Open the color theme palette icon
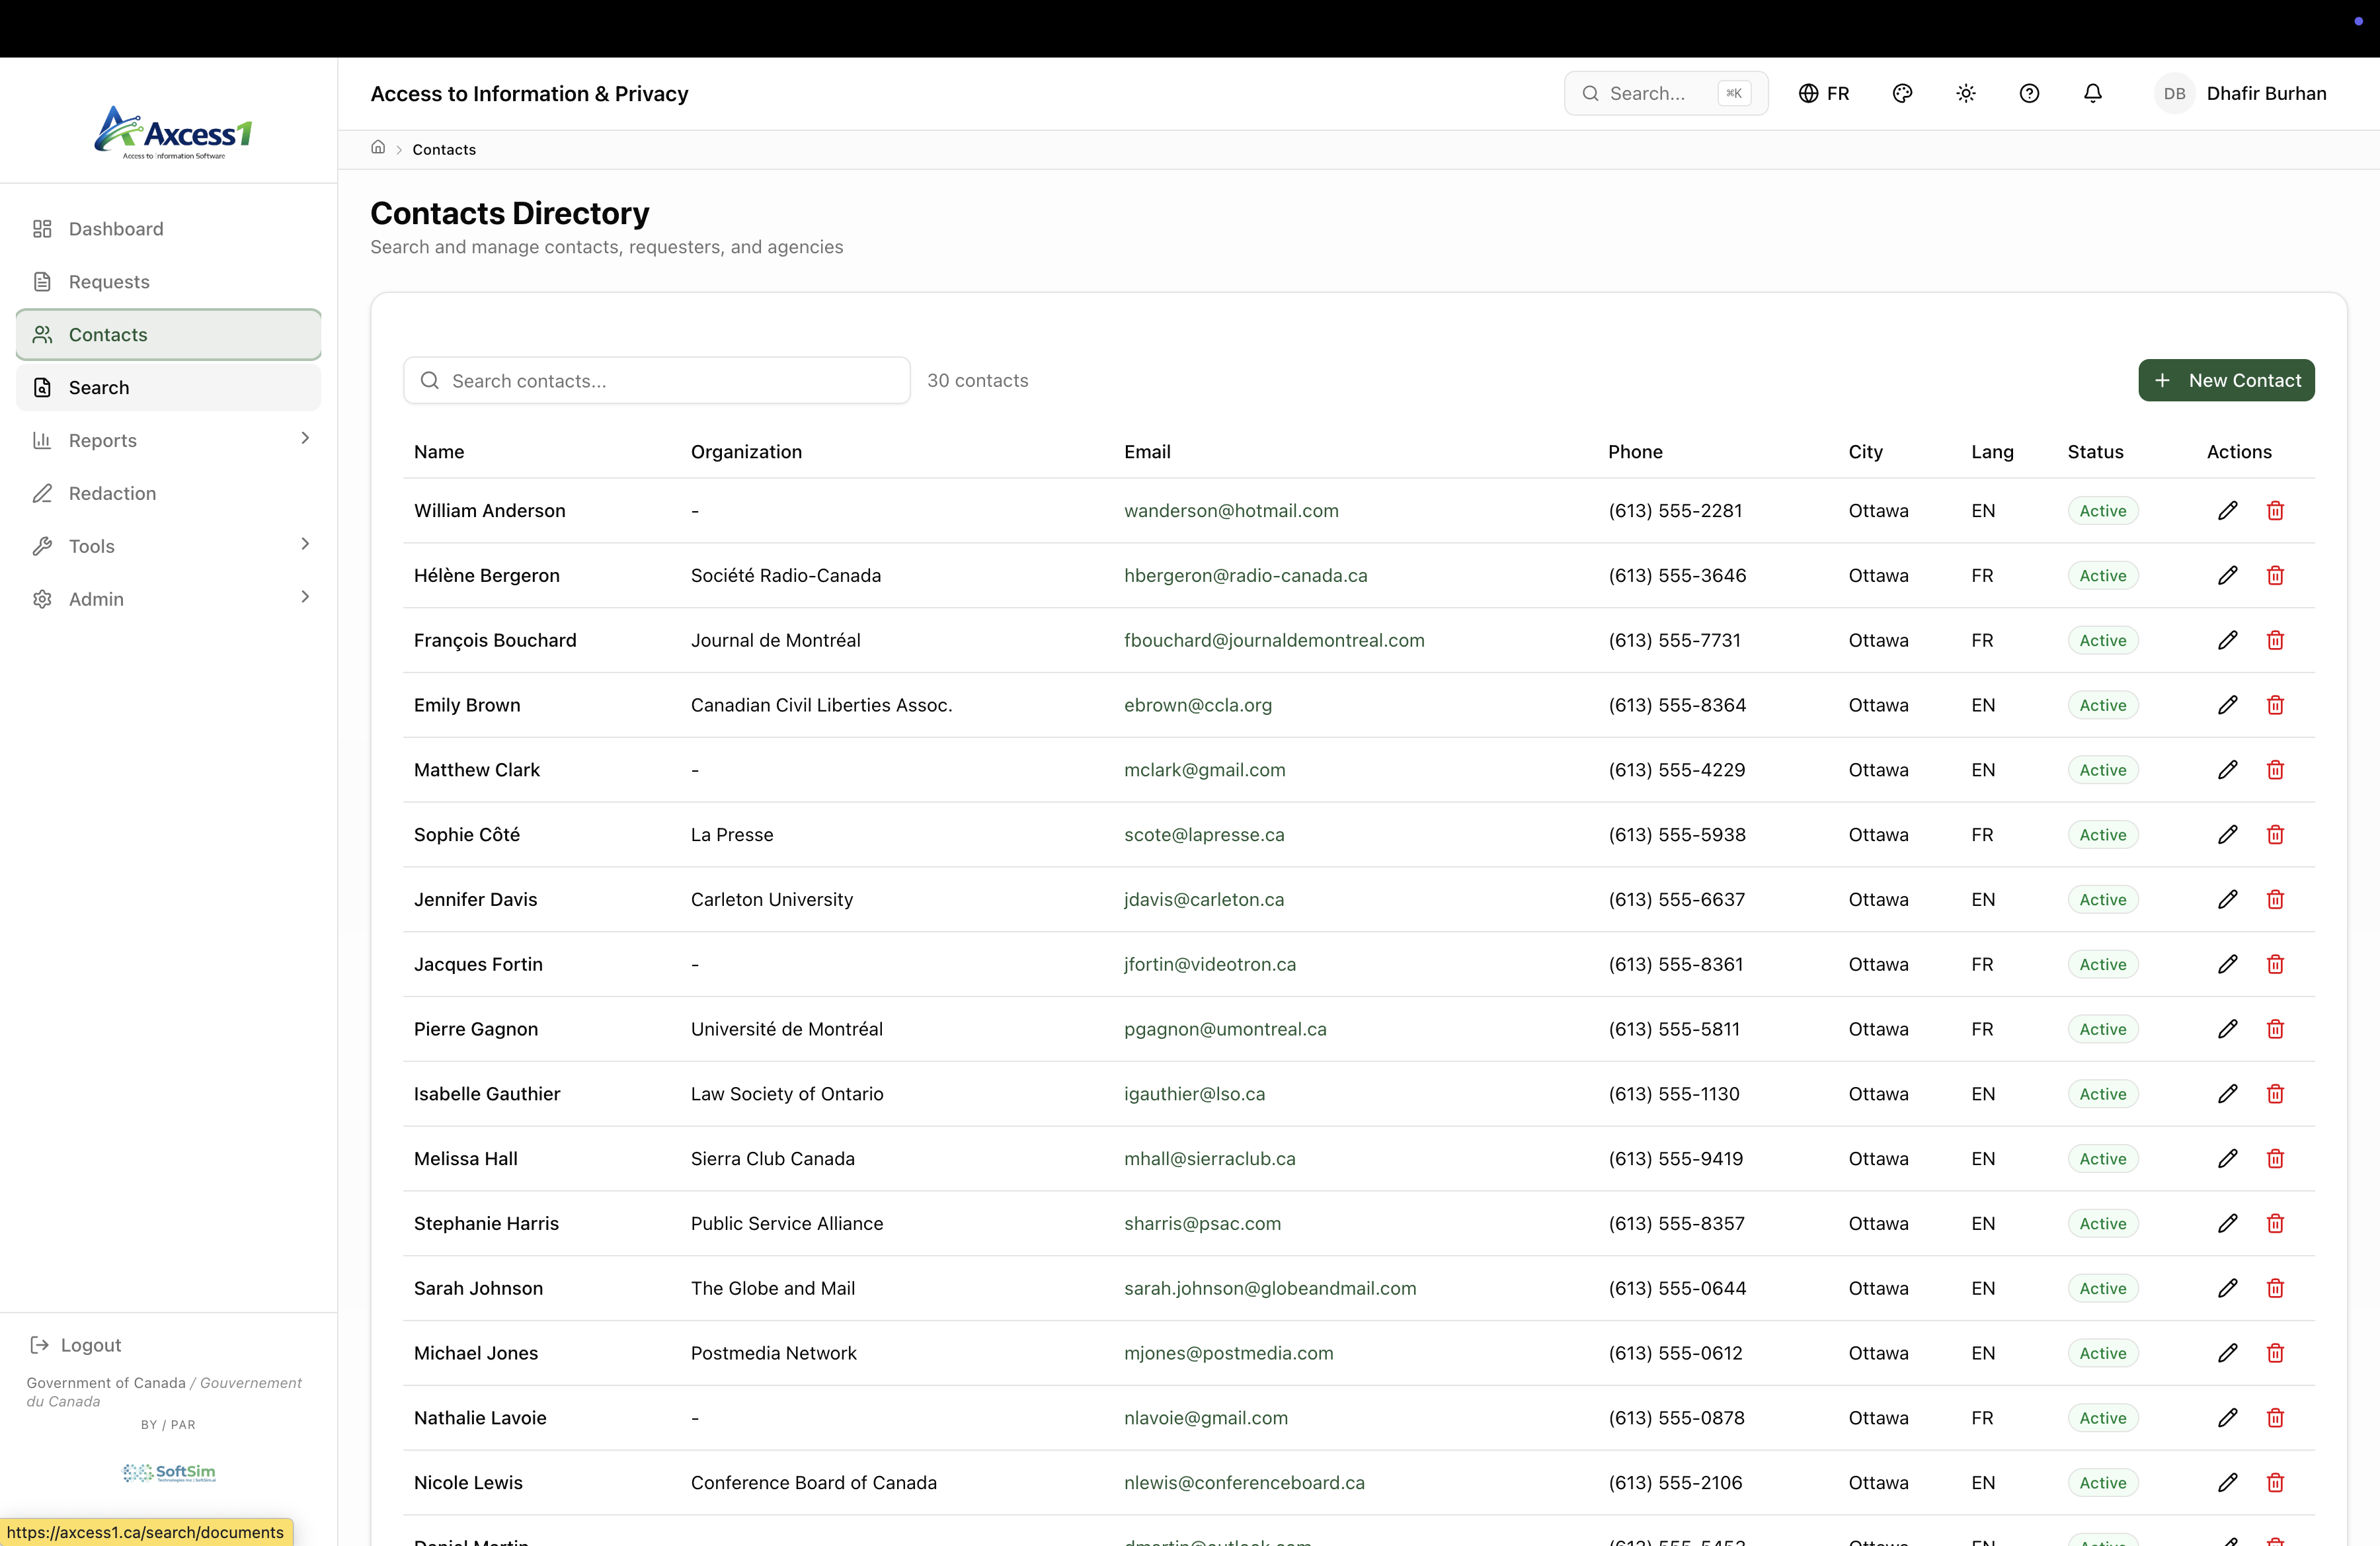 click(1902, 93)
